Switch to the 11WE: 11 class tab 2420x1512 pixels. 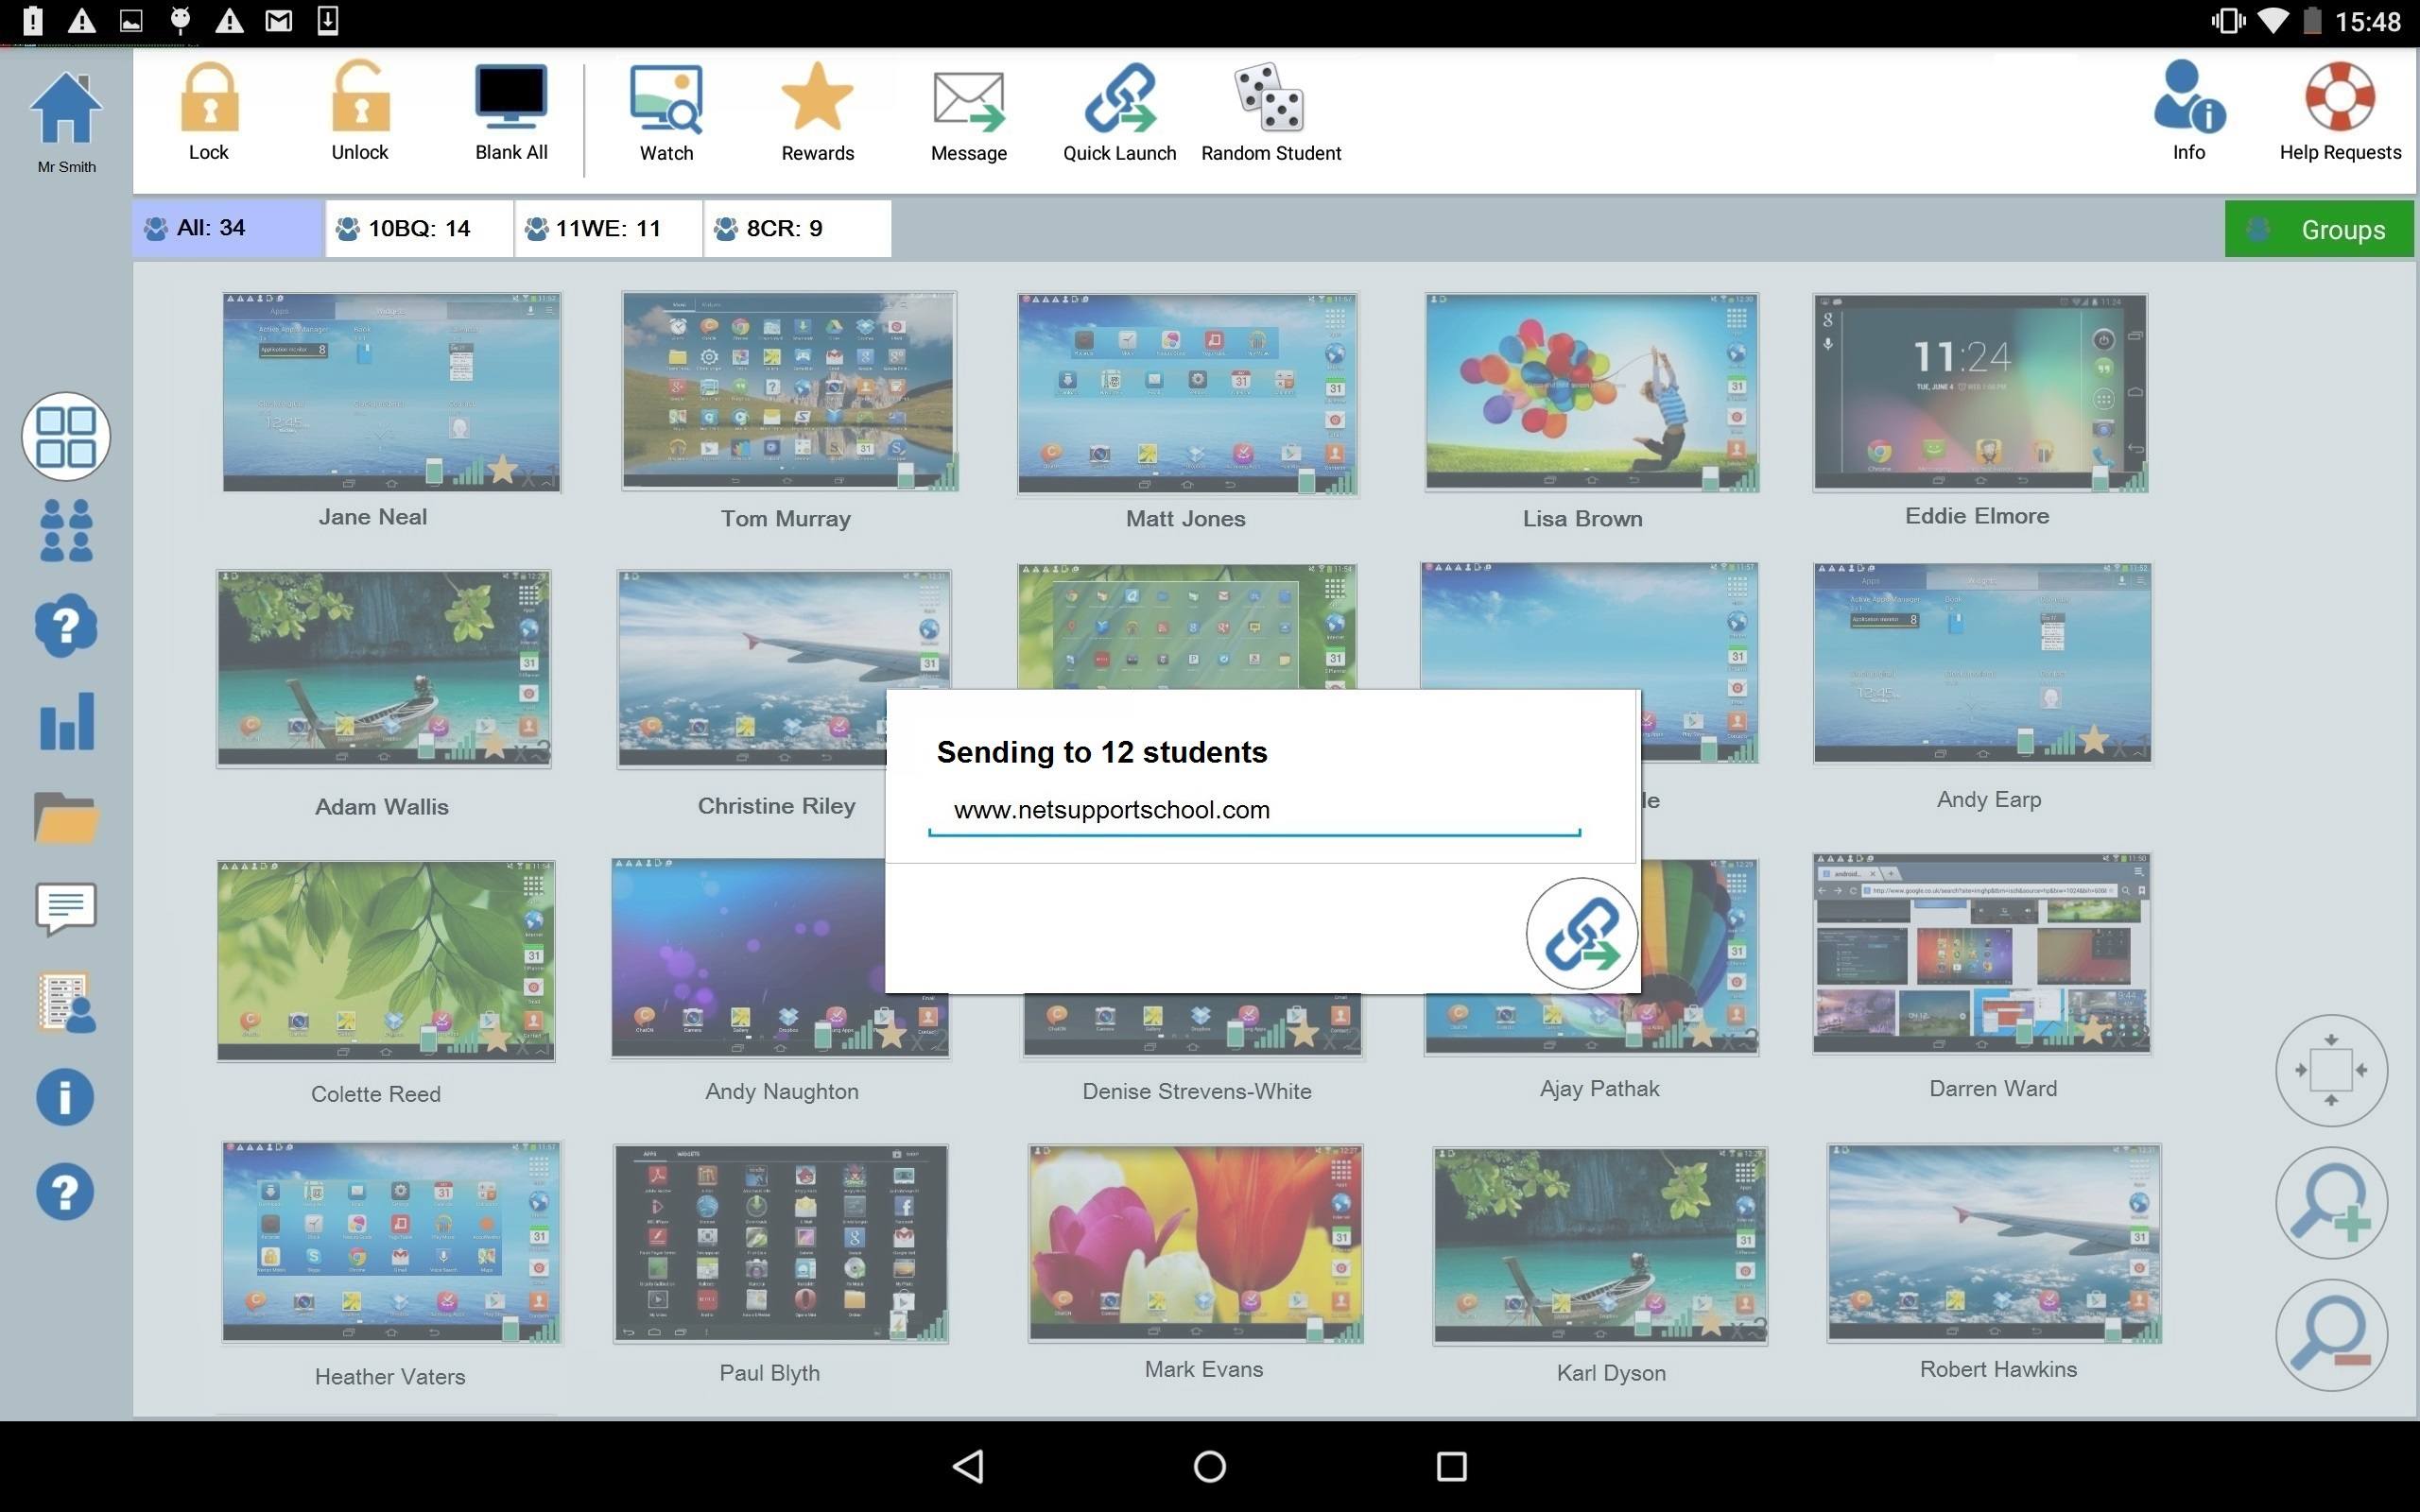607,229
